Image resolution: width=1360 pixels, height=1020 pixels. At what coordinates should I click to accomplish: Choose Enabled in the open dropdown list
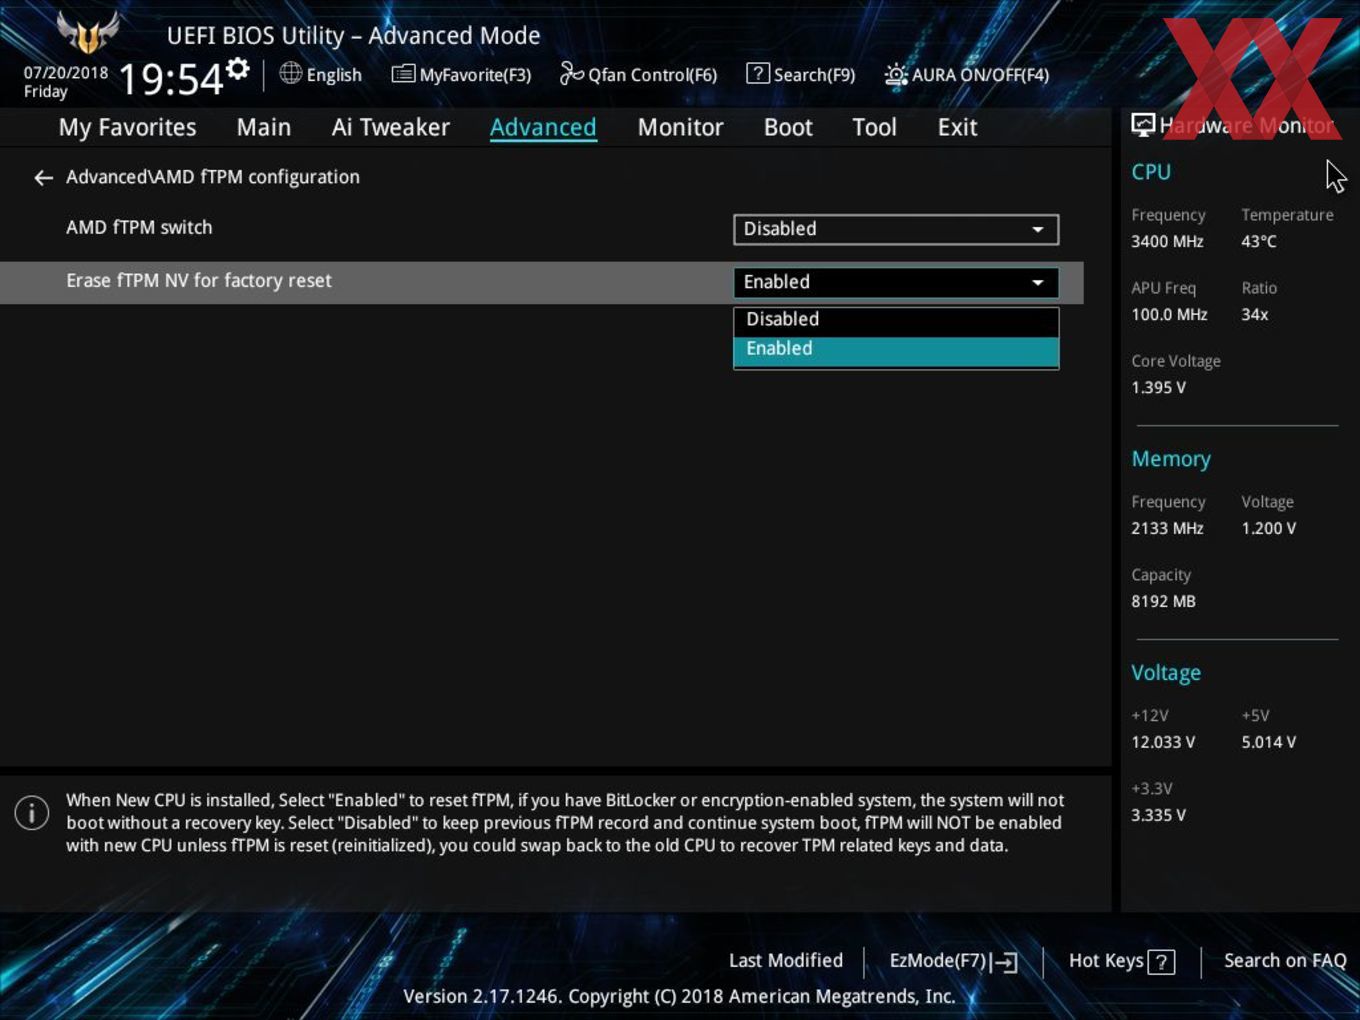pyautogui.click(x=896, y=350)
